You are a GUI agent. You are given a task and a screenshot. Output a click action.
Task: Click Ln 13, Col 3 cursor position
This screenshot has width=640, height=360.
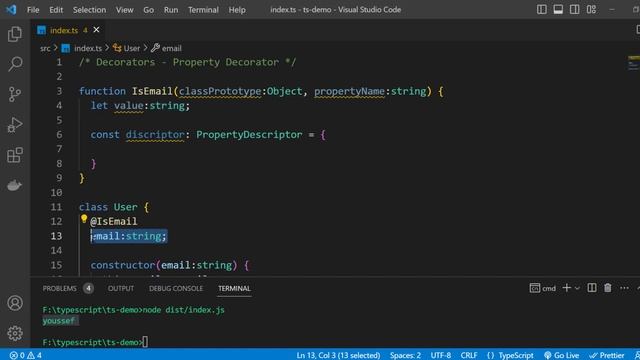tap(338, 355)
